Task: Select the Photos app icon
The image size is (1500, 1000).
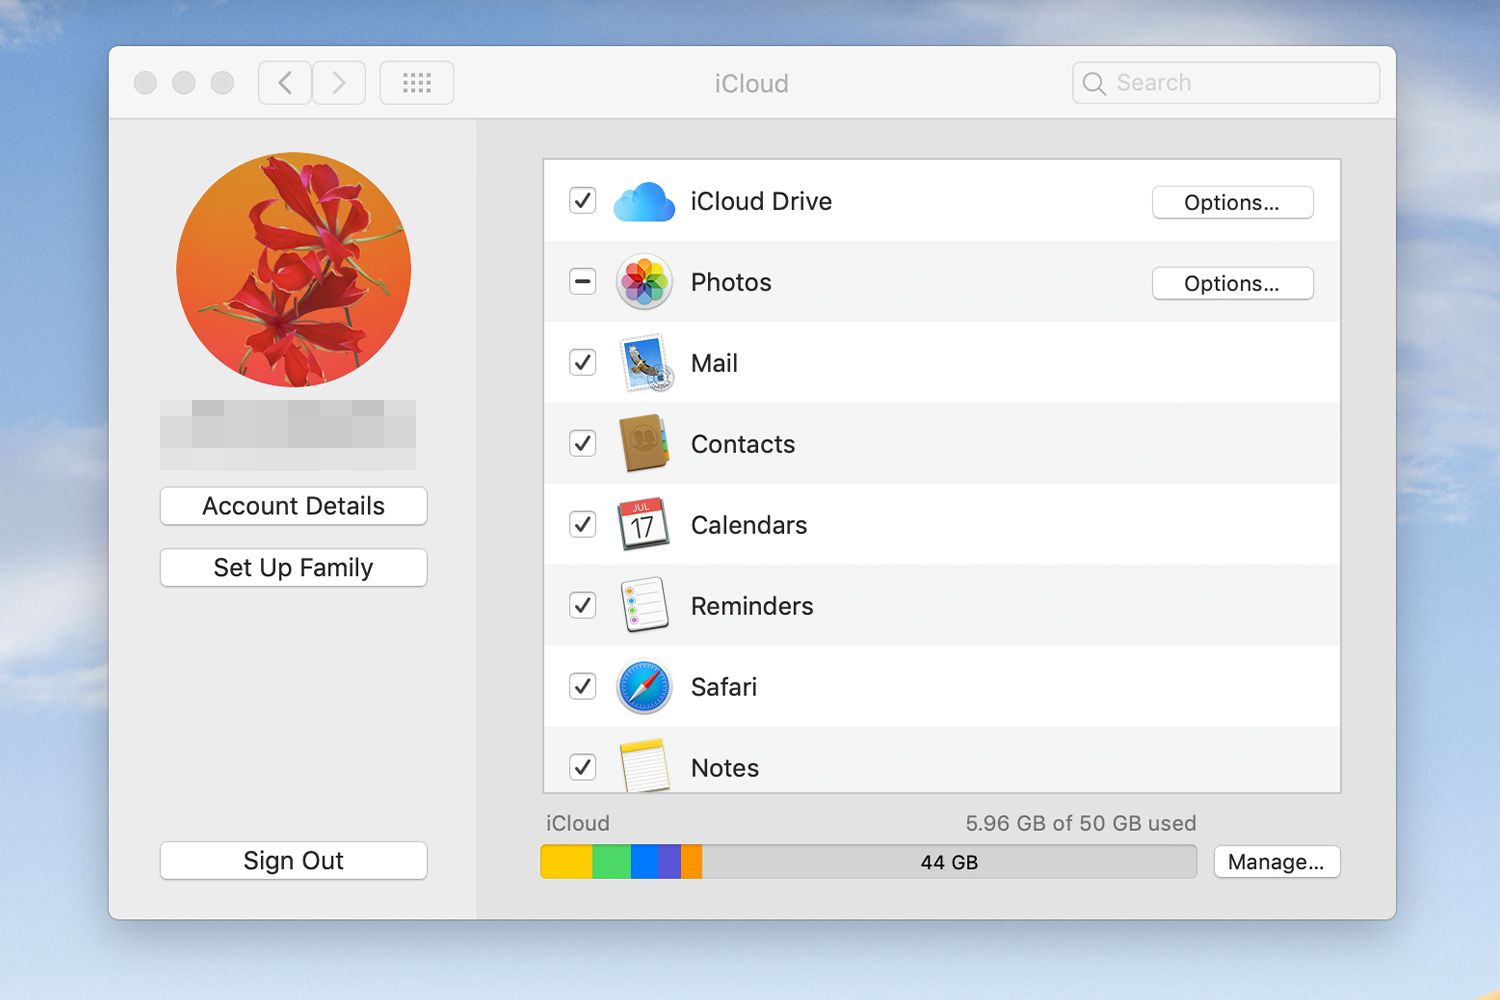Action: 644,282
